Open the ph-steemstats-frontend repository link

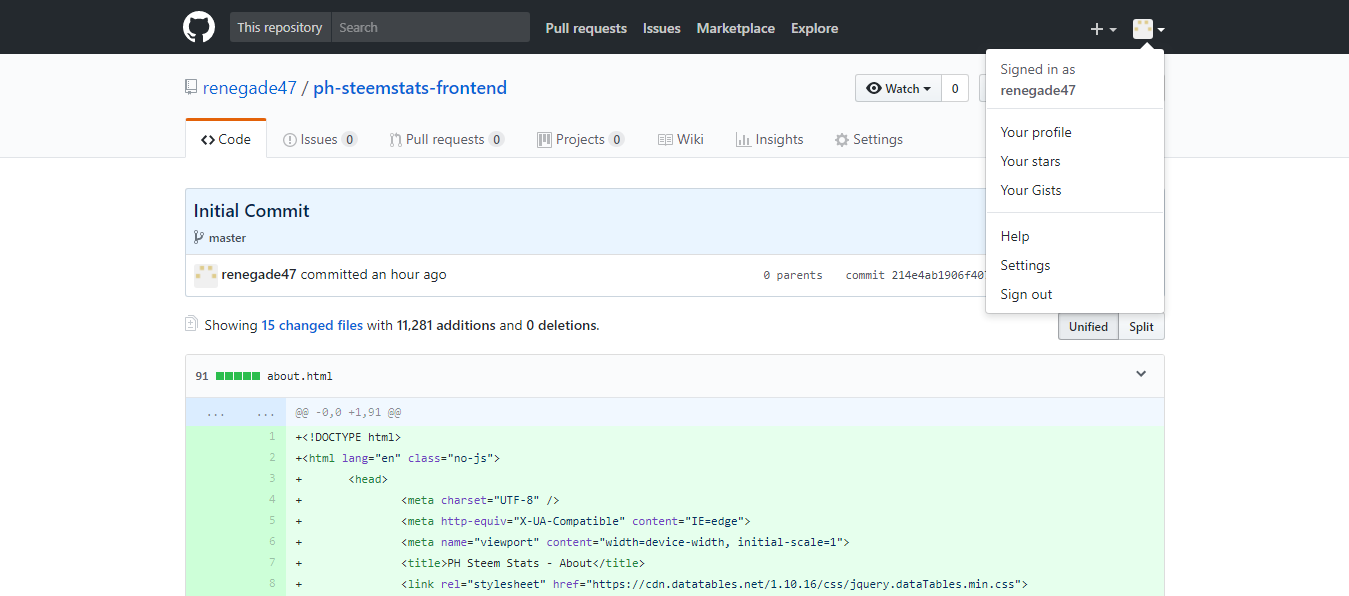410,87
